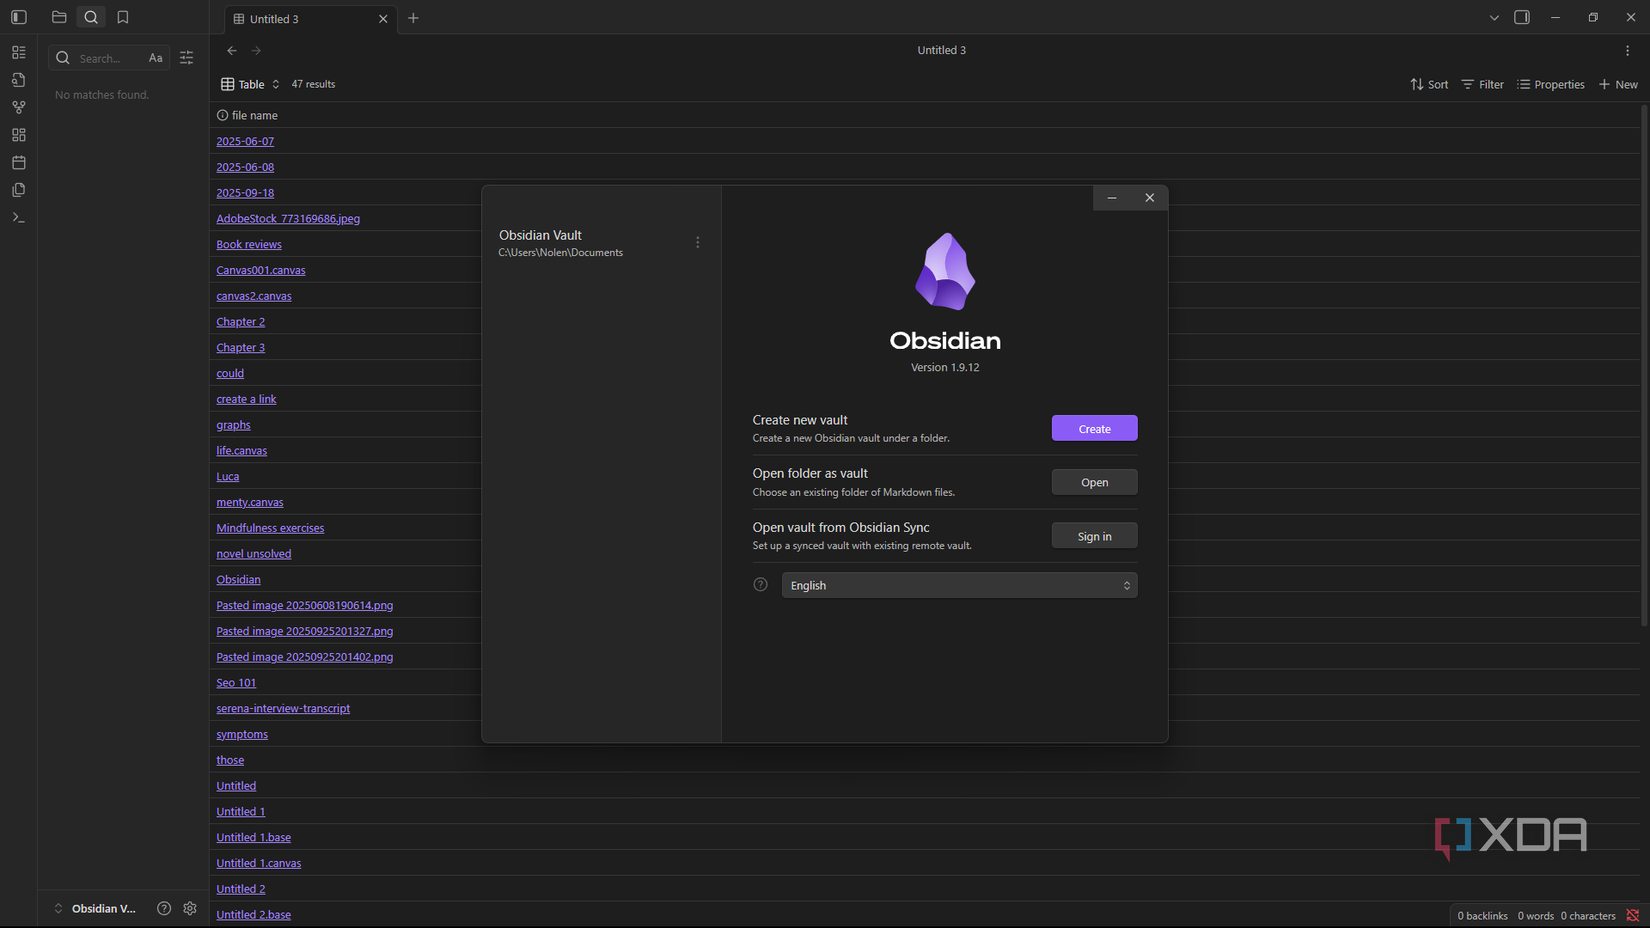Click the 0 characters status item

(x=1588, y=915)
